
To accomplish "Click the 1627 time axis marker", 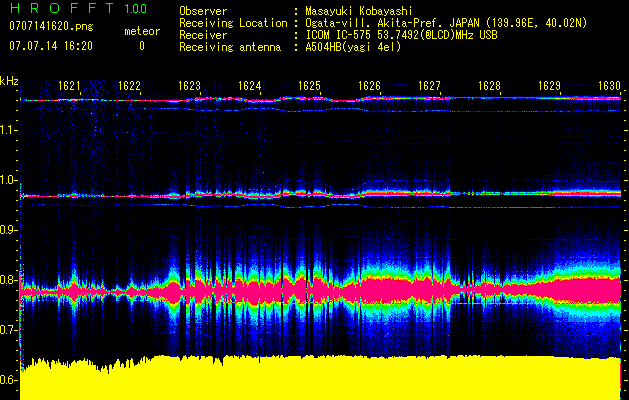I will pos(429,86).
